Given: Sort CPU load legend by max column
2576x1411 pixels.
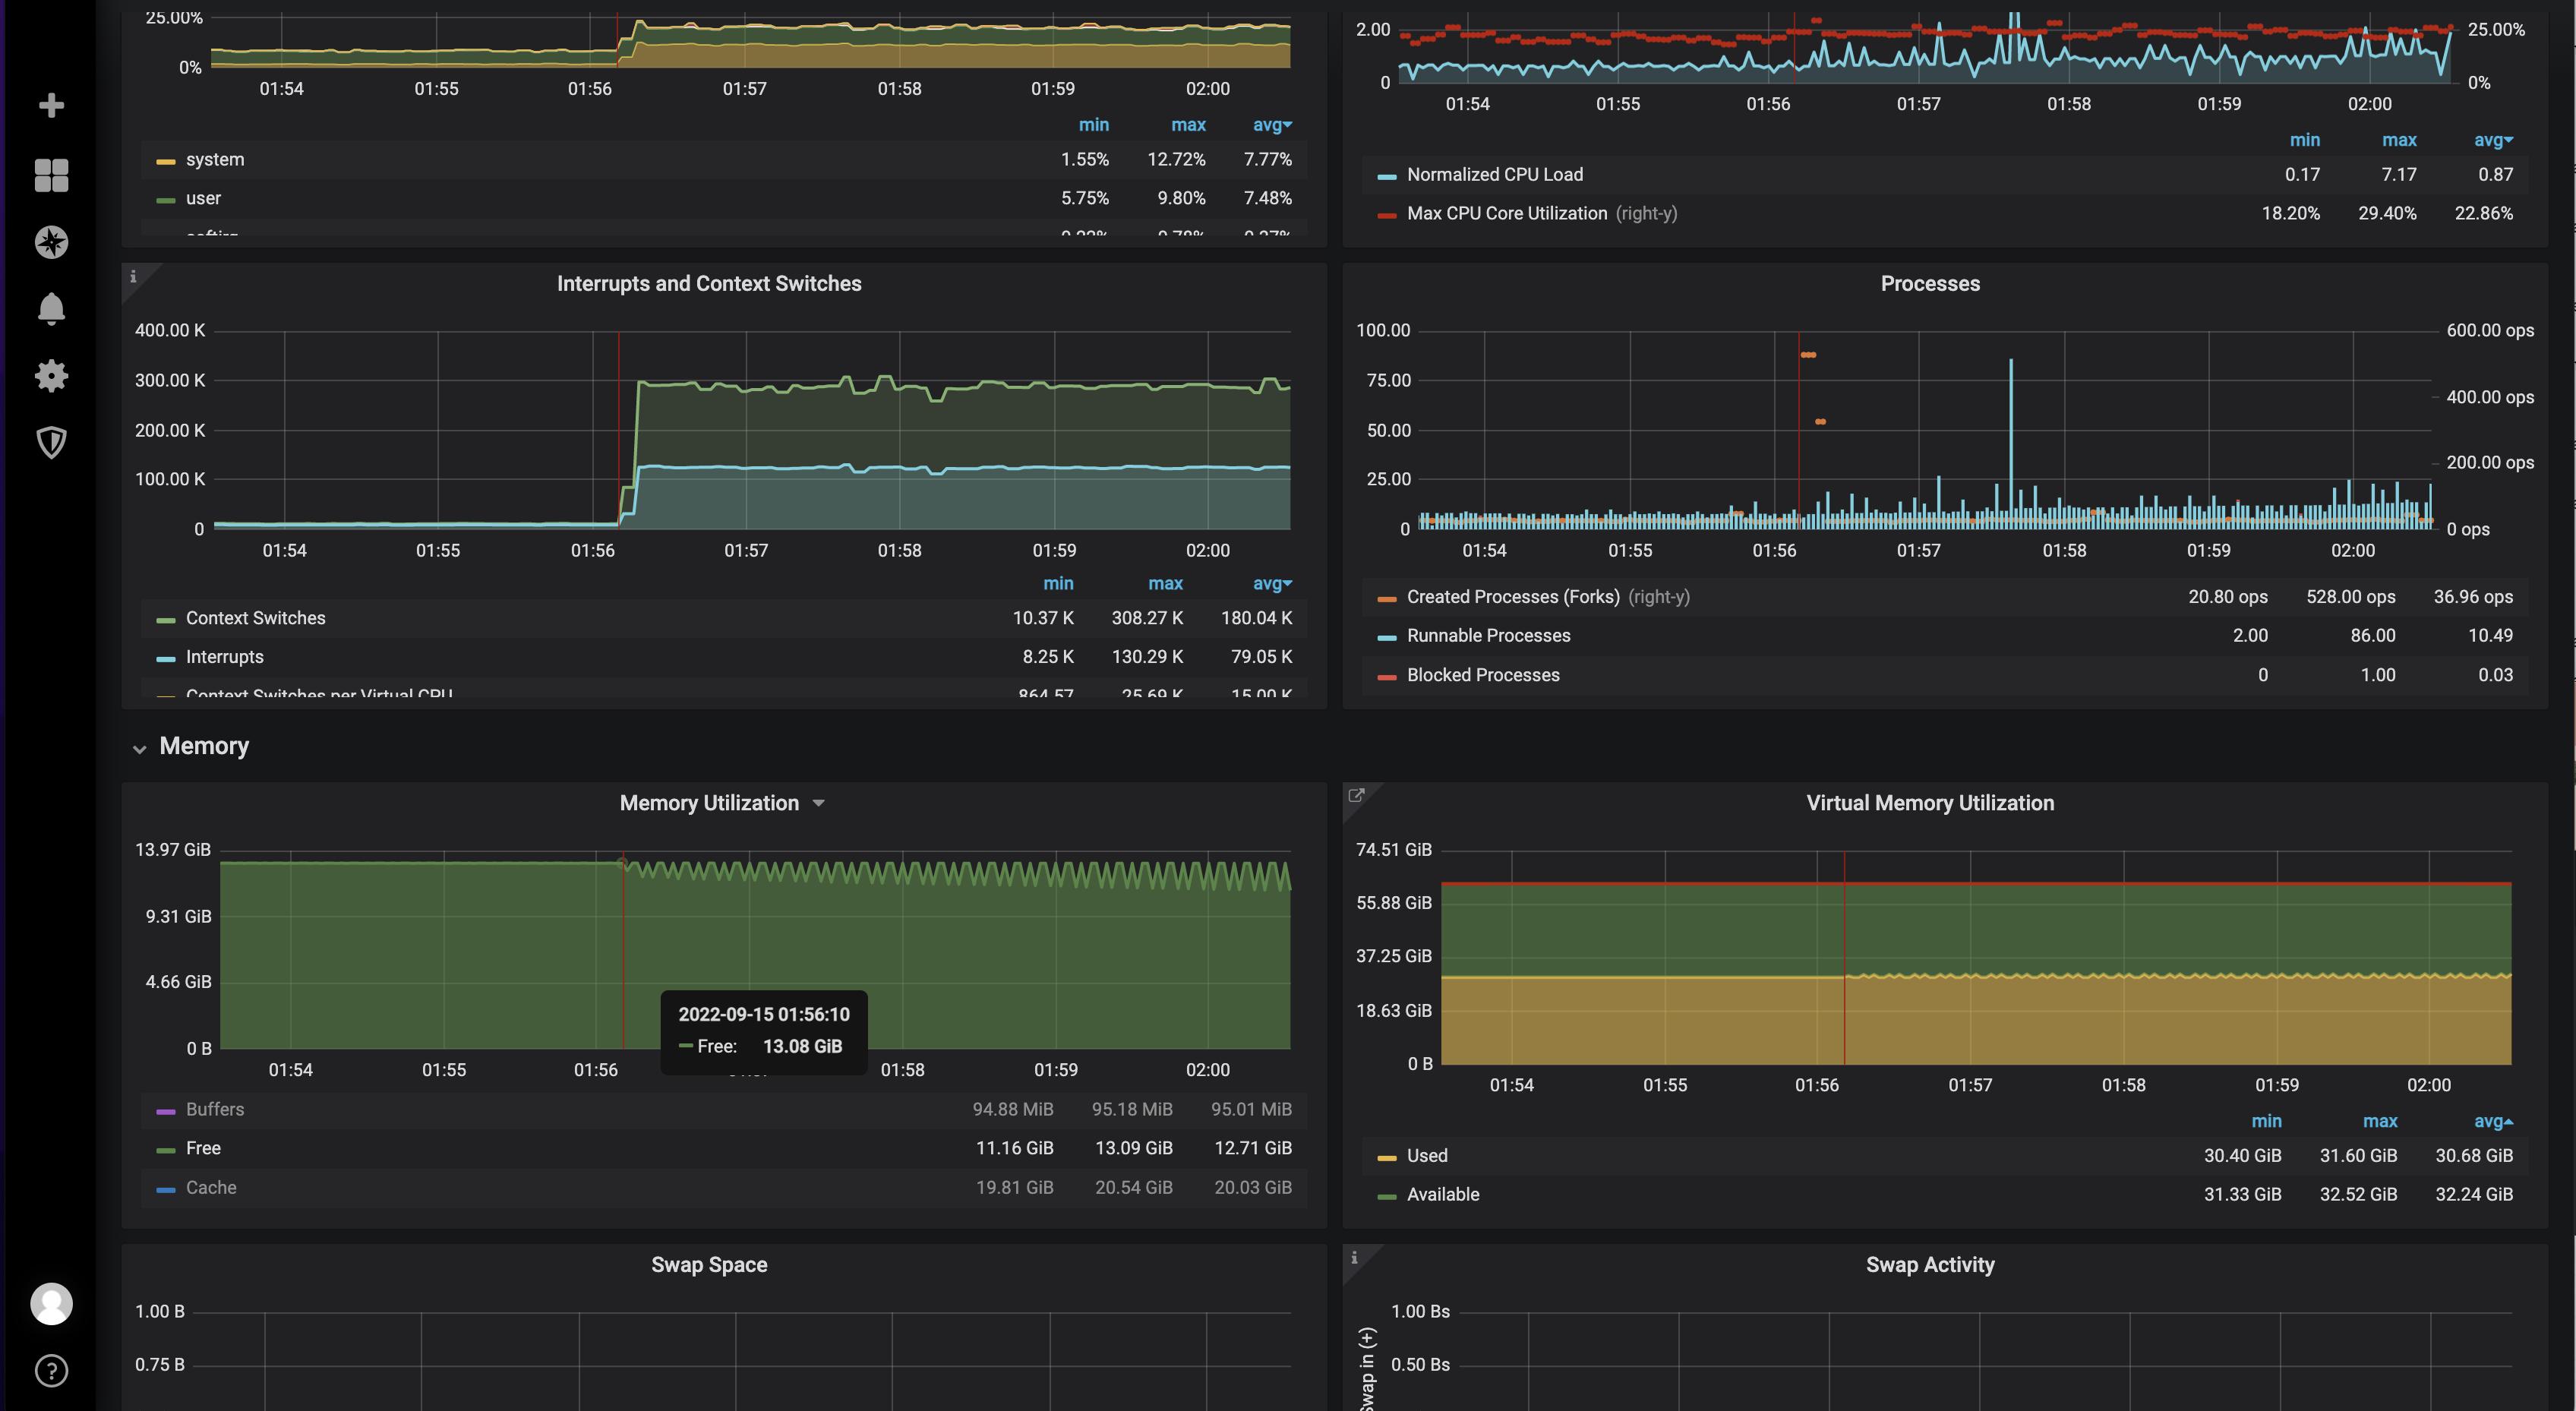Looking at the screenshot, I should (x=2399, y=140).
